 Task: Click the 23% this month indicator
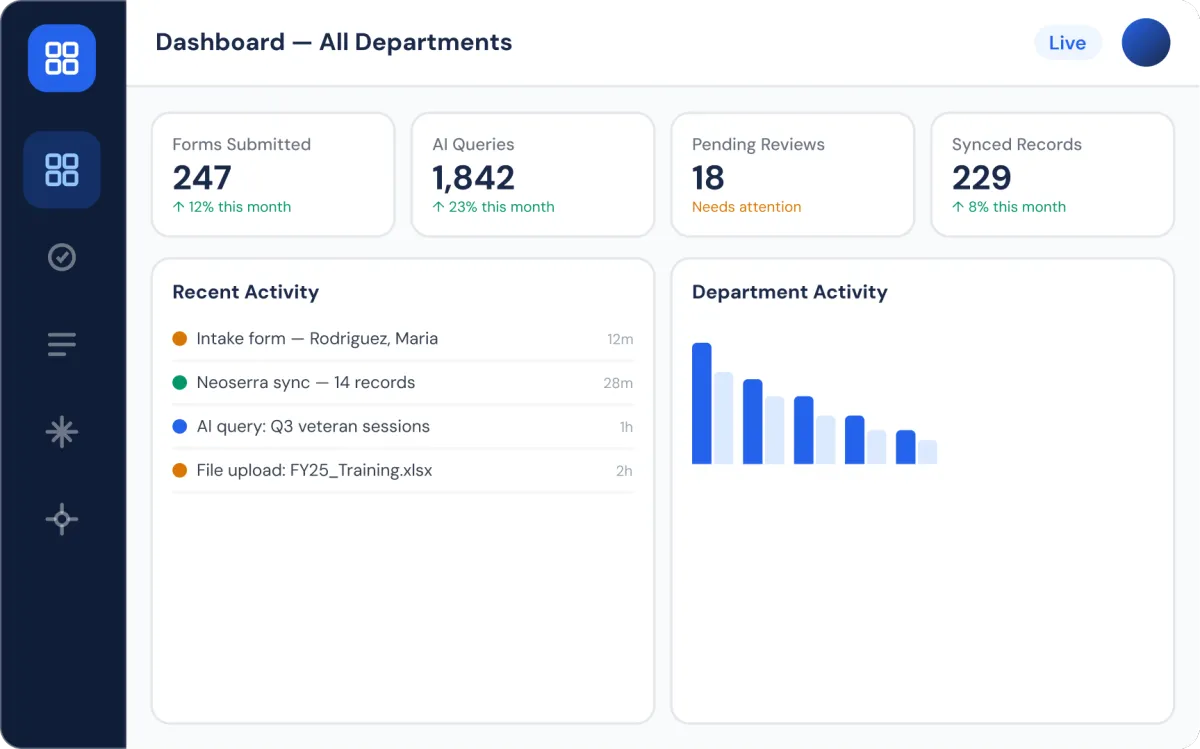tap(493, 207)
